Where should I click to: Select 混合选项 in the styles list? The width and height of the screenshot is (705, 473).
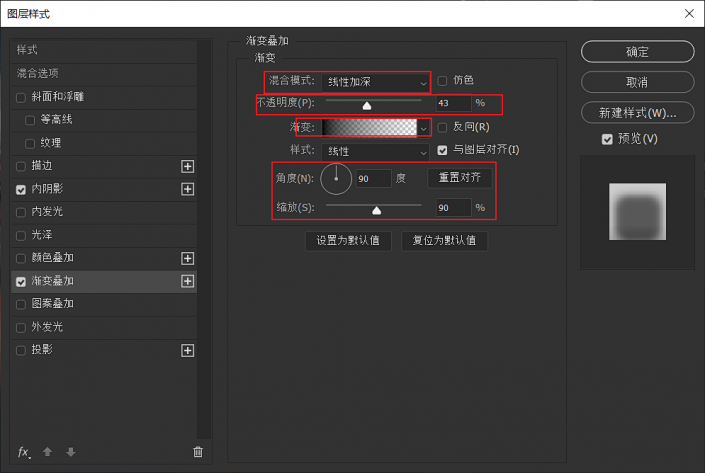38,73
